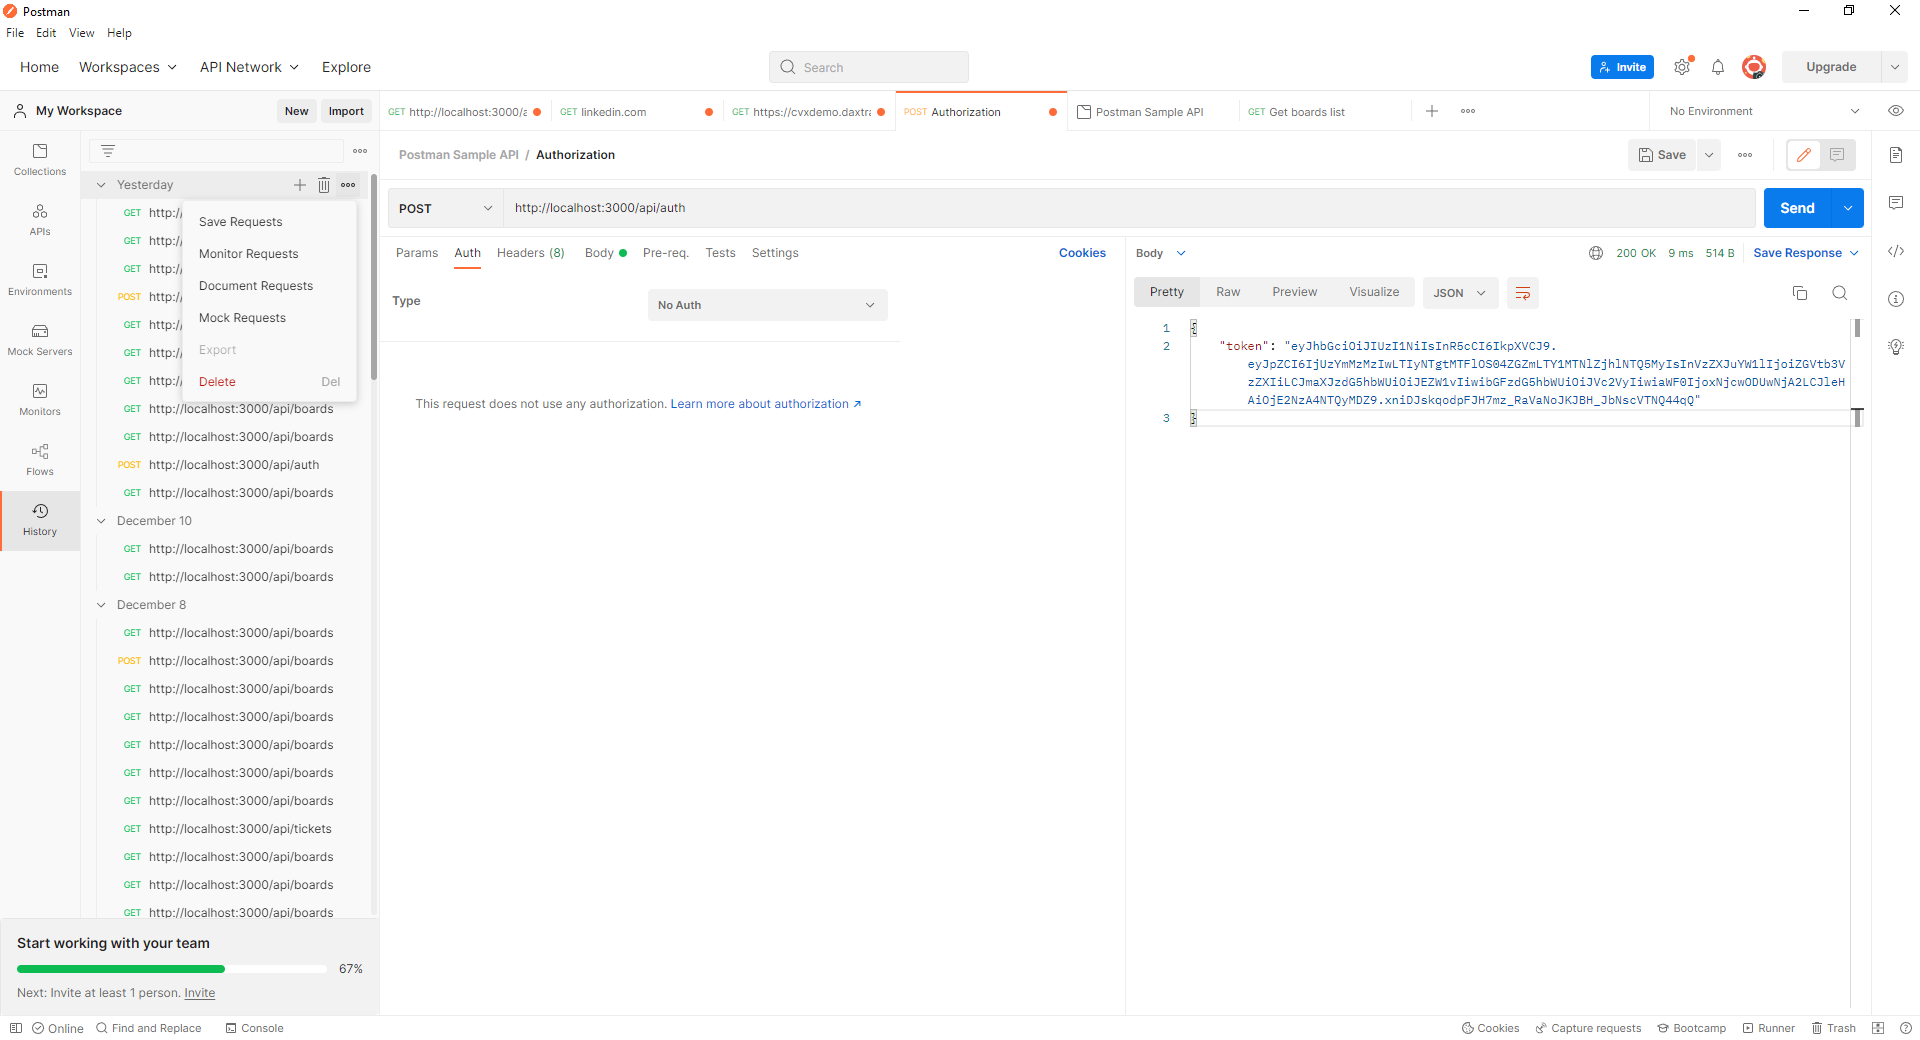Select the History sidebar panel
1920x1040 pixels.
coord(40,520)
